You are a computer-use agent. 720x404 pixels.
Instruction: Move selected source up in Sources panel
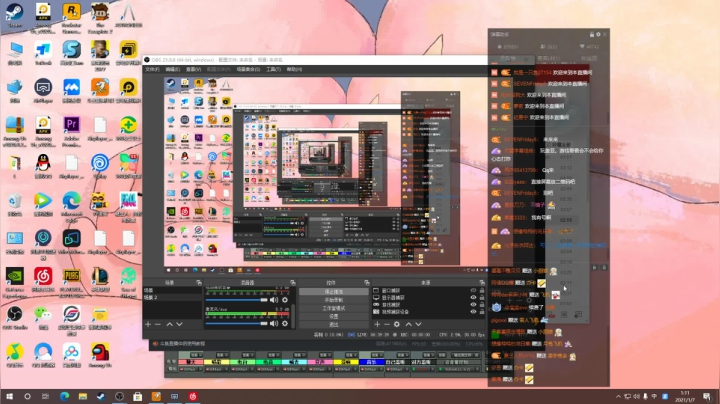[x=408, y=324]
